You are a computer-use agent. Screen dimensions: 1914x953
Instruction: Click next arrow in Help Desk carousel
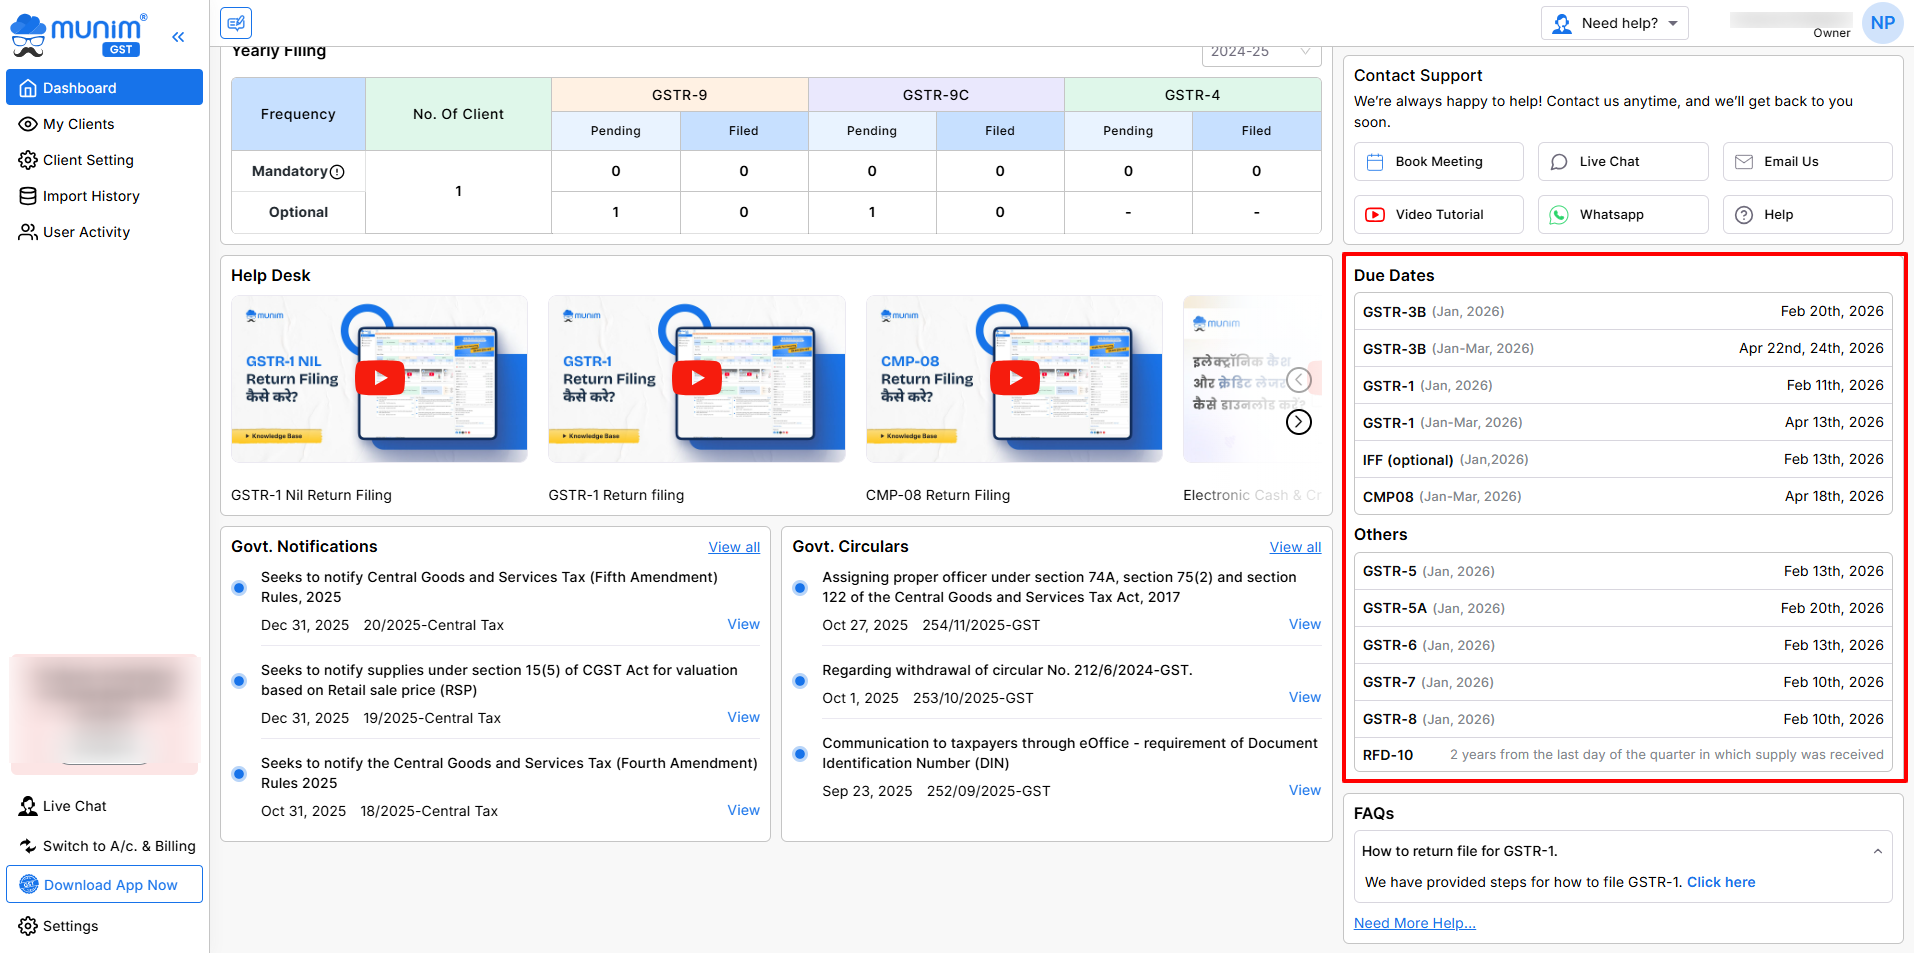(x=1298, y=422)
